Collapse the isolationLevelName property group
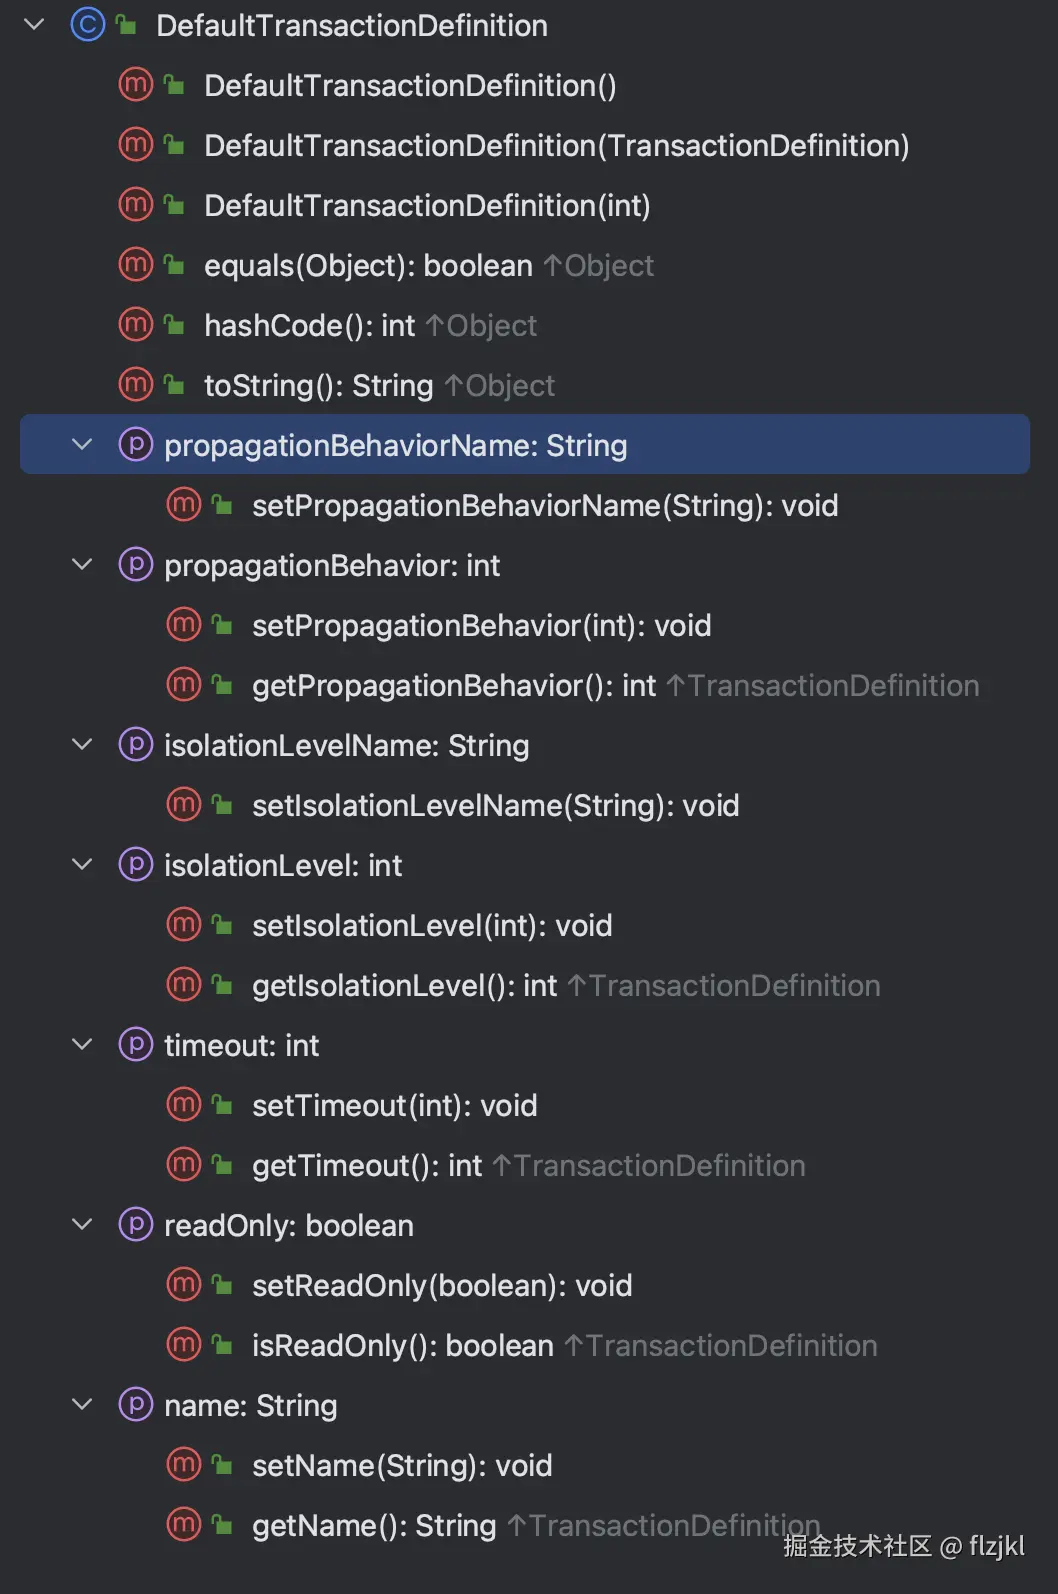The image size is (1058, 1594). (82, 745)
